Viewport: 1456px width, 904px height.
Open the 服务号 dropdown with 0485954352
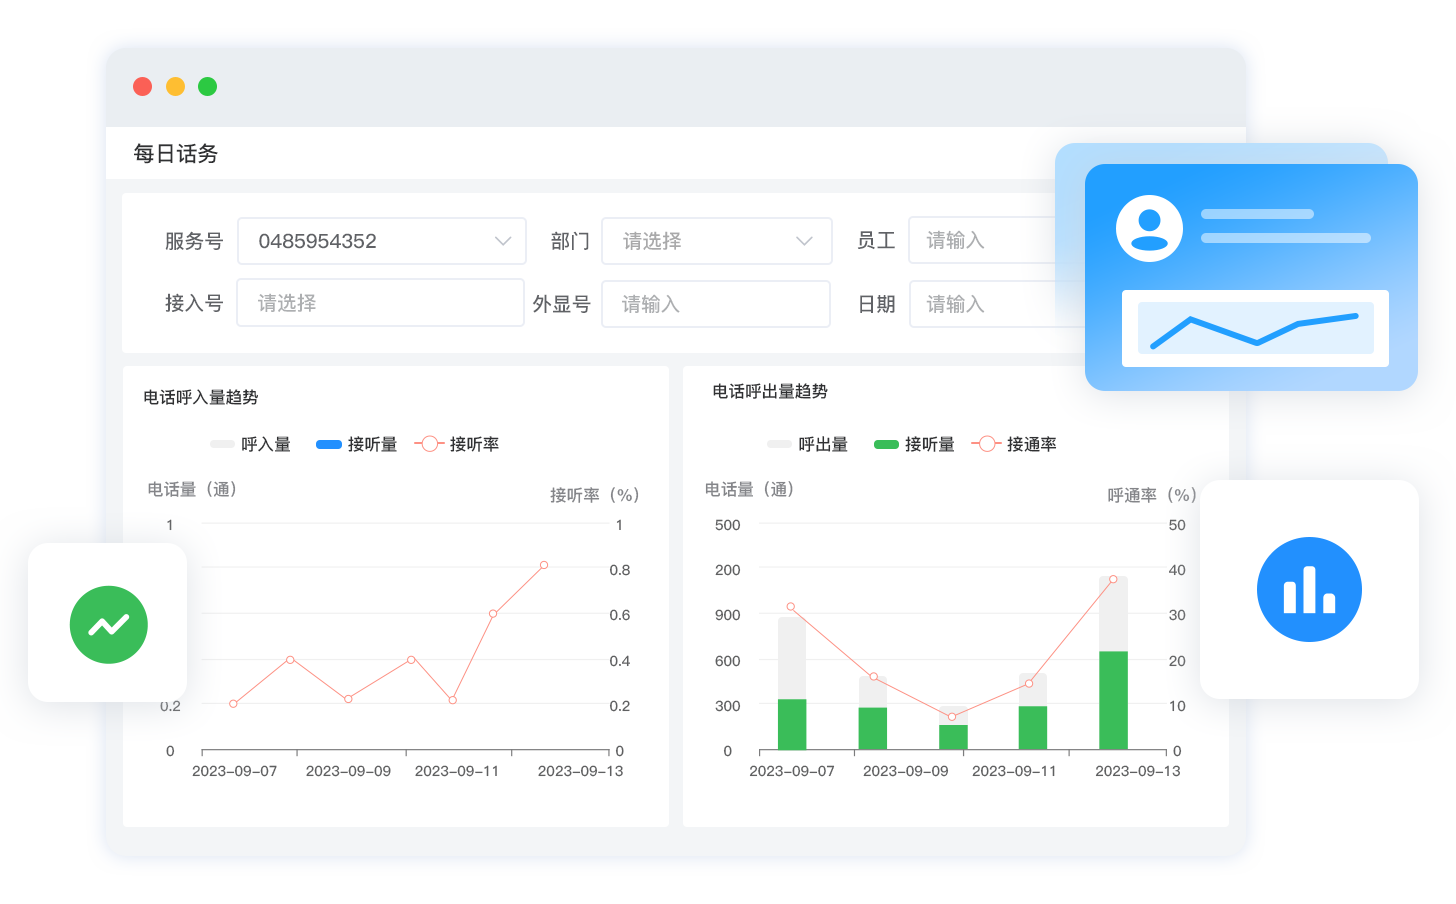[382, 241]
